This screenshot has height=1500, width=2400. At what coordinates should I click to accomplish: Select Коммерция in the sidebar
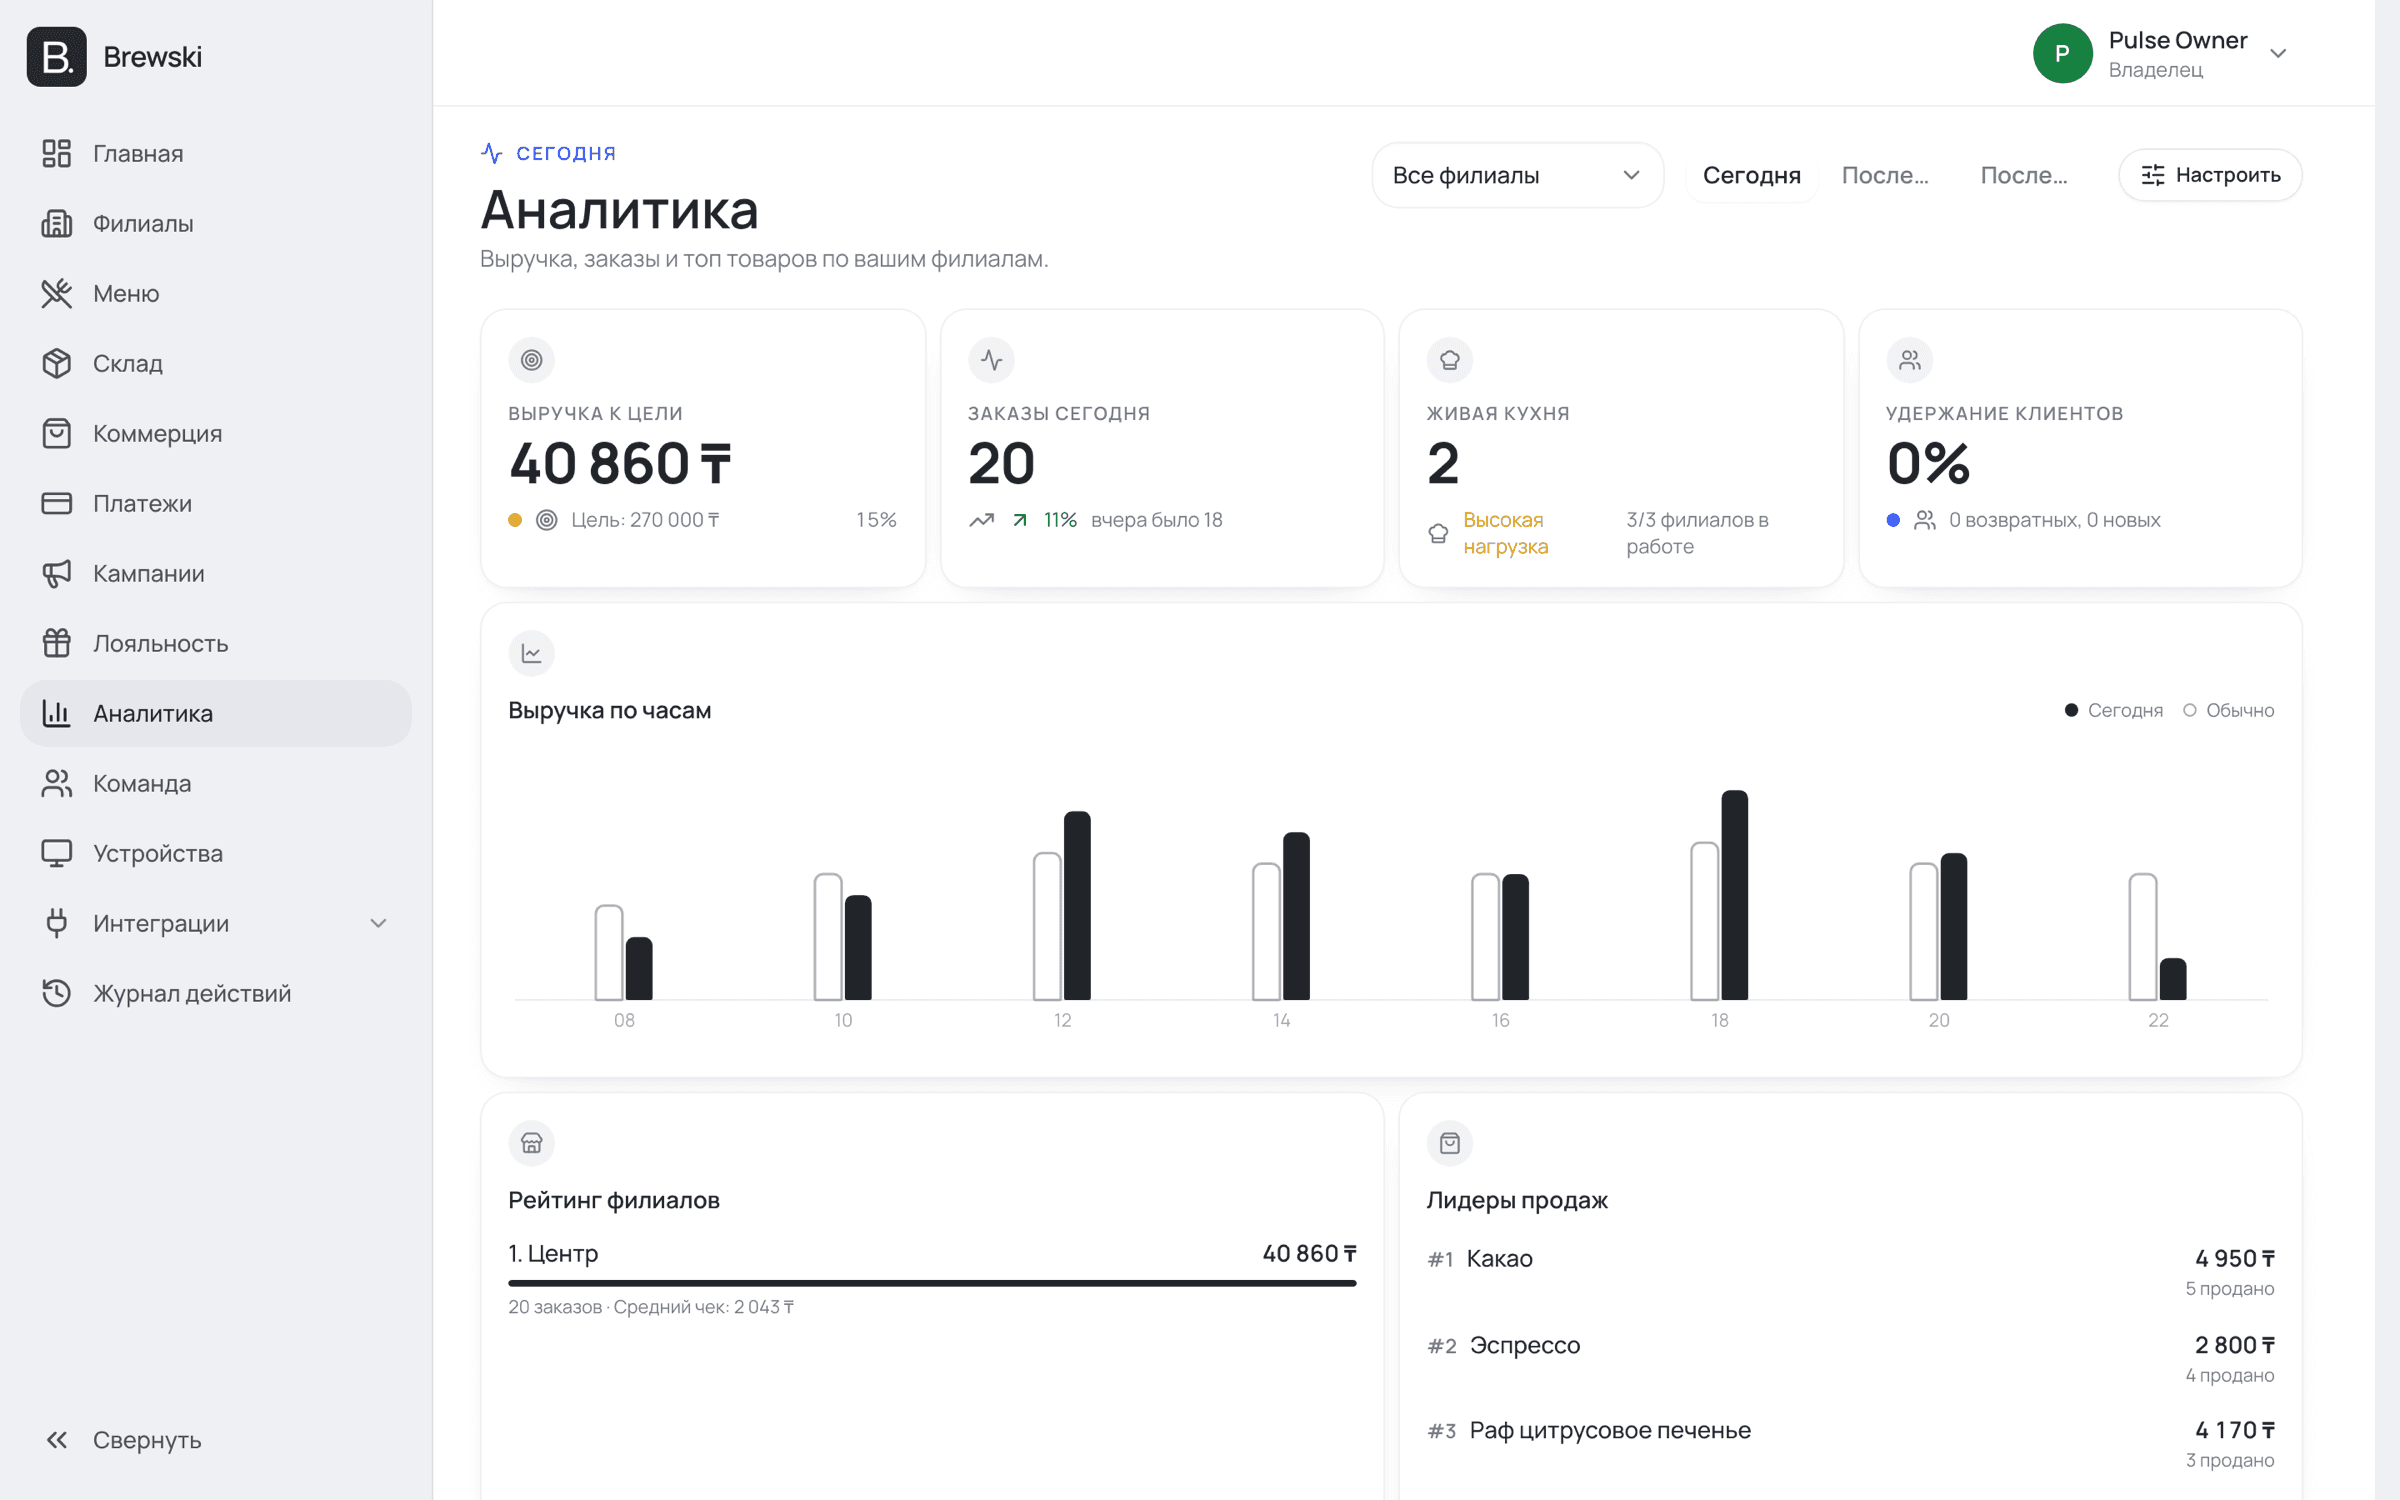215,433
